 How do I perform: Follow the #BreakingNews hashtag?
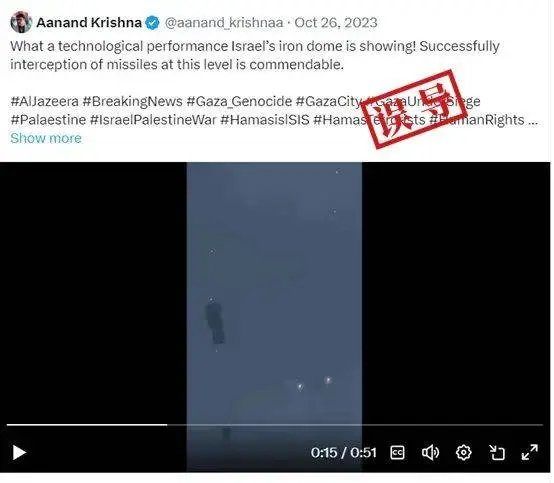tap(132, 102)
